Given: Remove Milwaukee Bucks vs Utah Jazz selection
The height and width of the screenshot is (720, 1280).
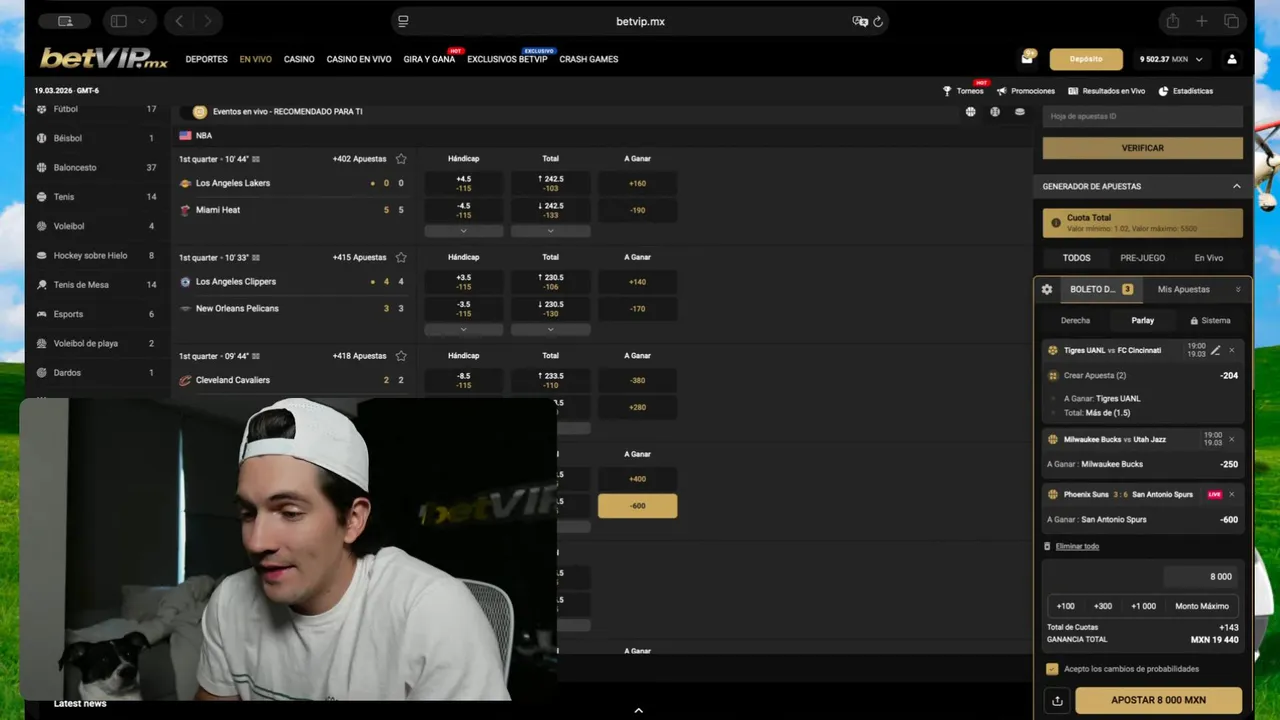Looking at the screenshot, I should [1231, 439].
